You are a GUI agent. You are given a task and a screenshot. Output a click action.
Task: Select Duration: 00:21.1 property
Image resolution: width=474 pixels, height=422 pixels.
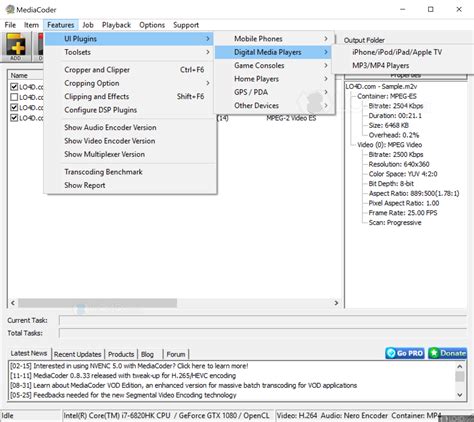(x=395, y=116)
